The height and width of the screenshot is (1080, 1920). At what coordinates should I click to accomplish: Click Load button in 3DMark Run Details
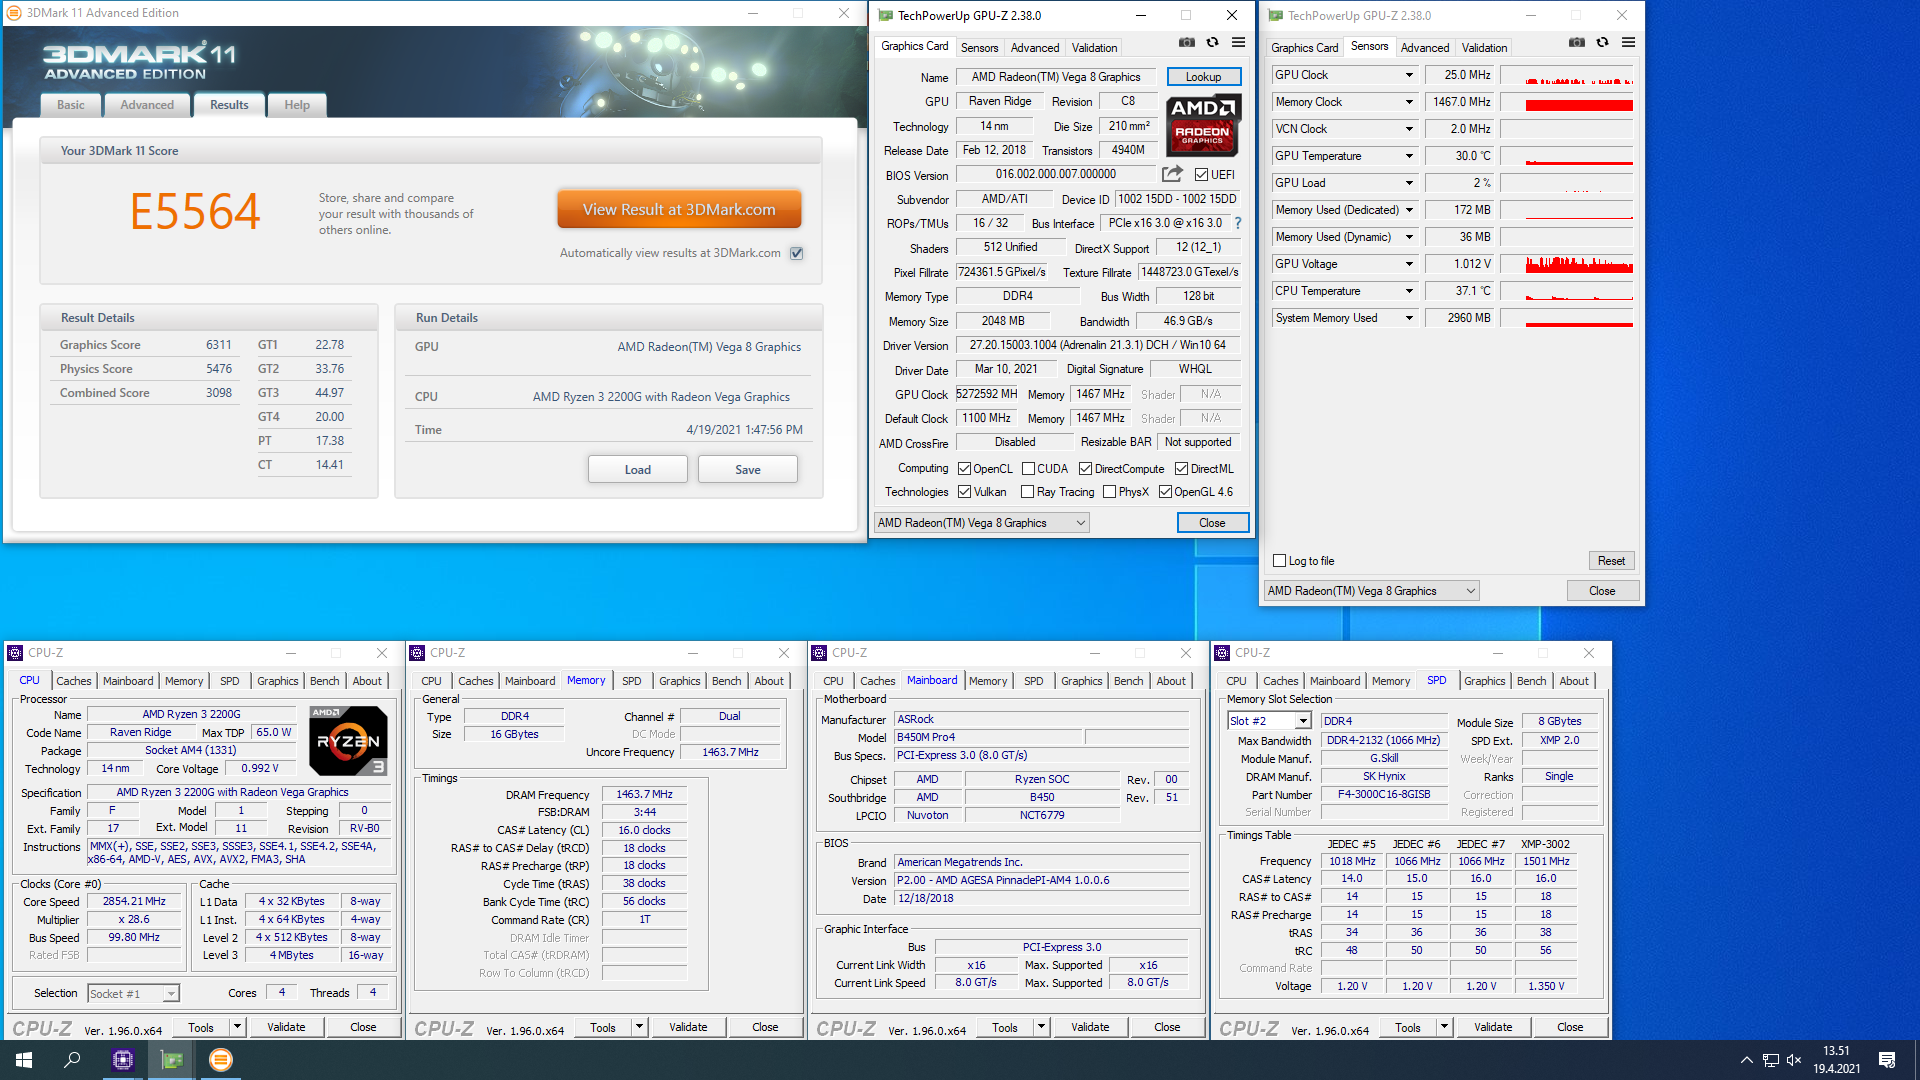tap(637, 470)
